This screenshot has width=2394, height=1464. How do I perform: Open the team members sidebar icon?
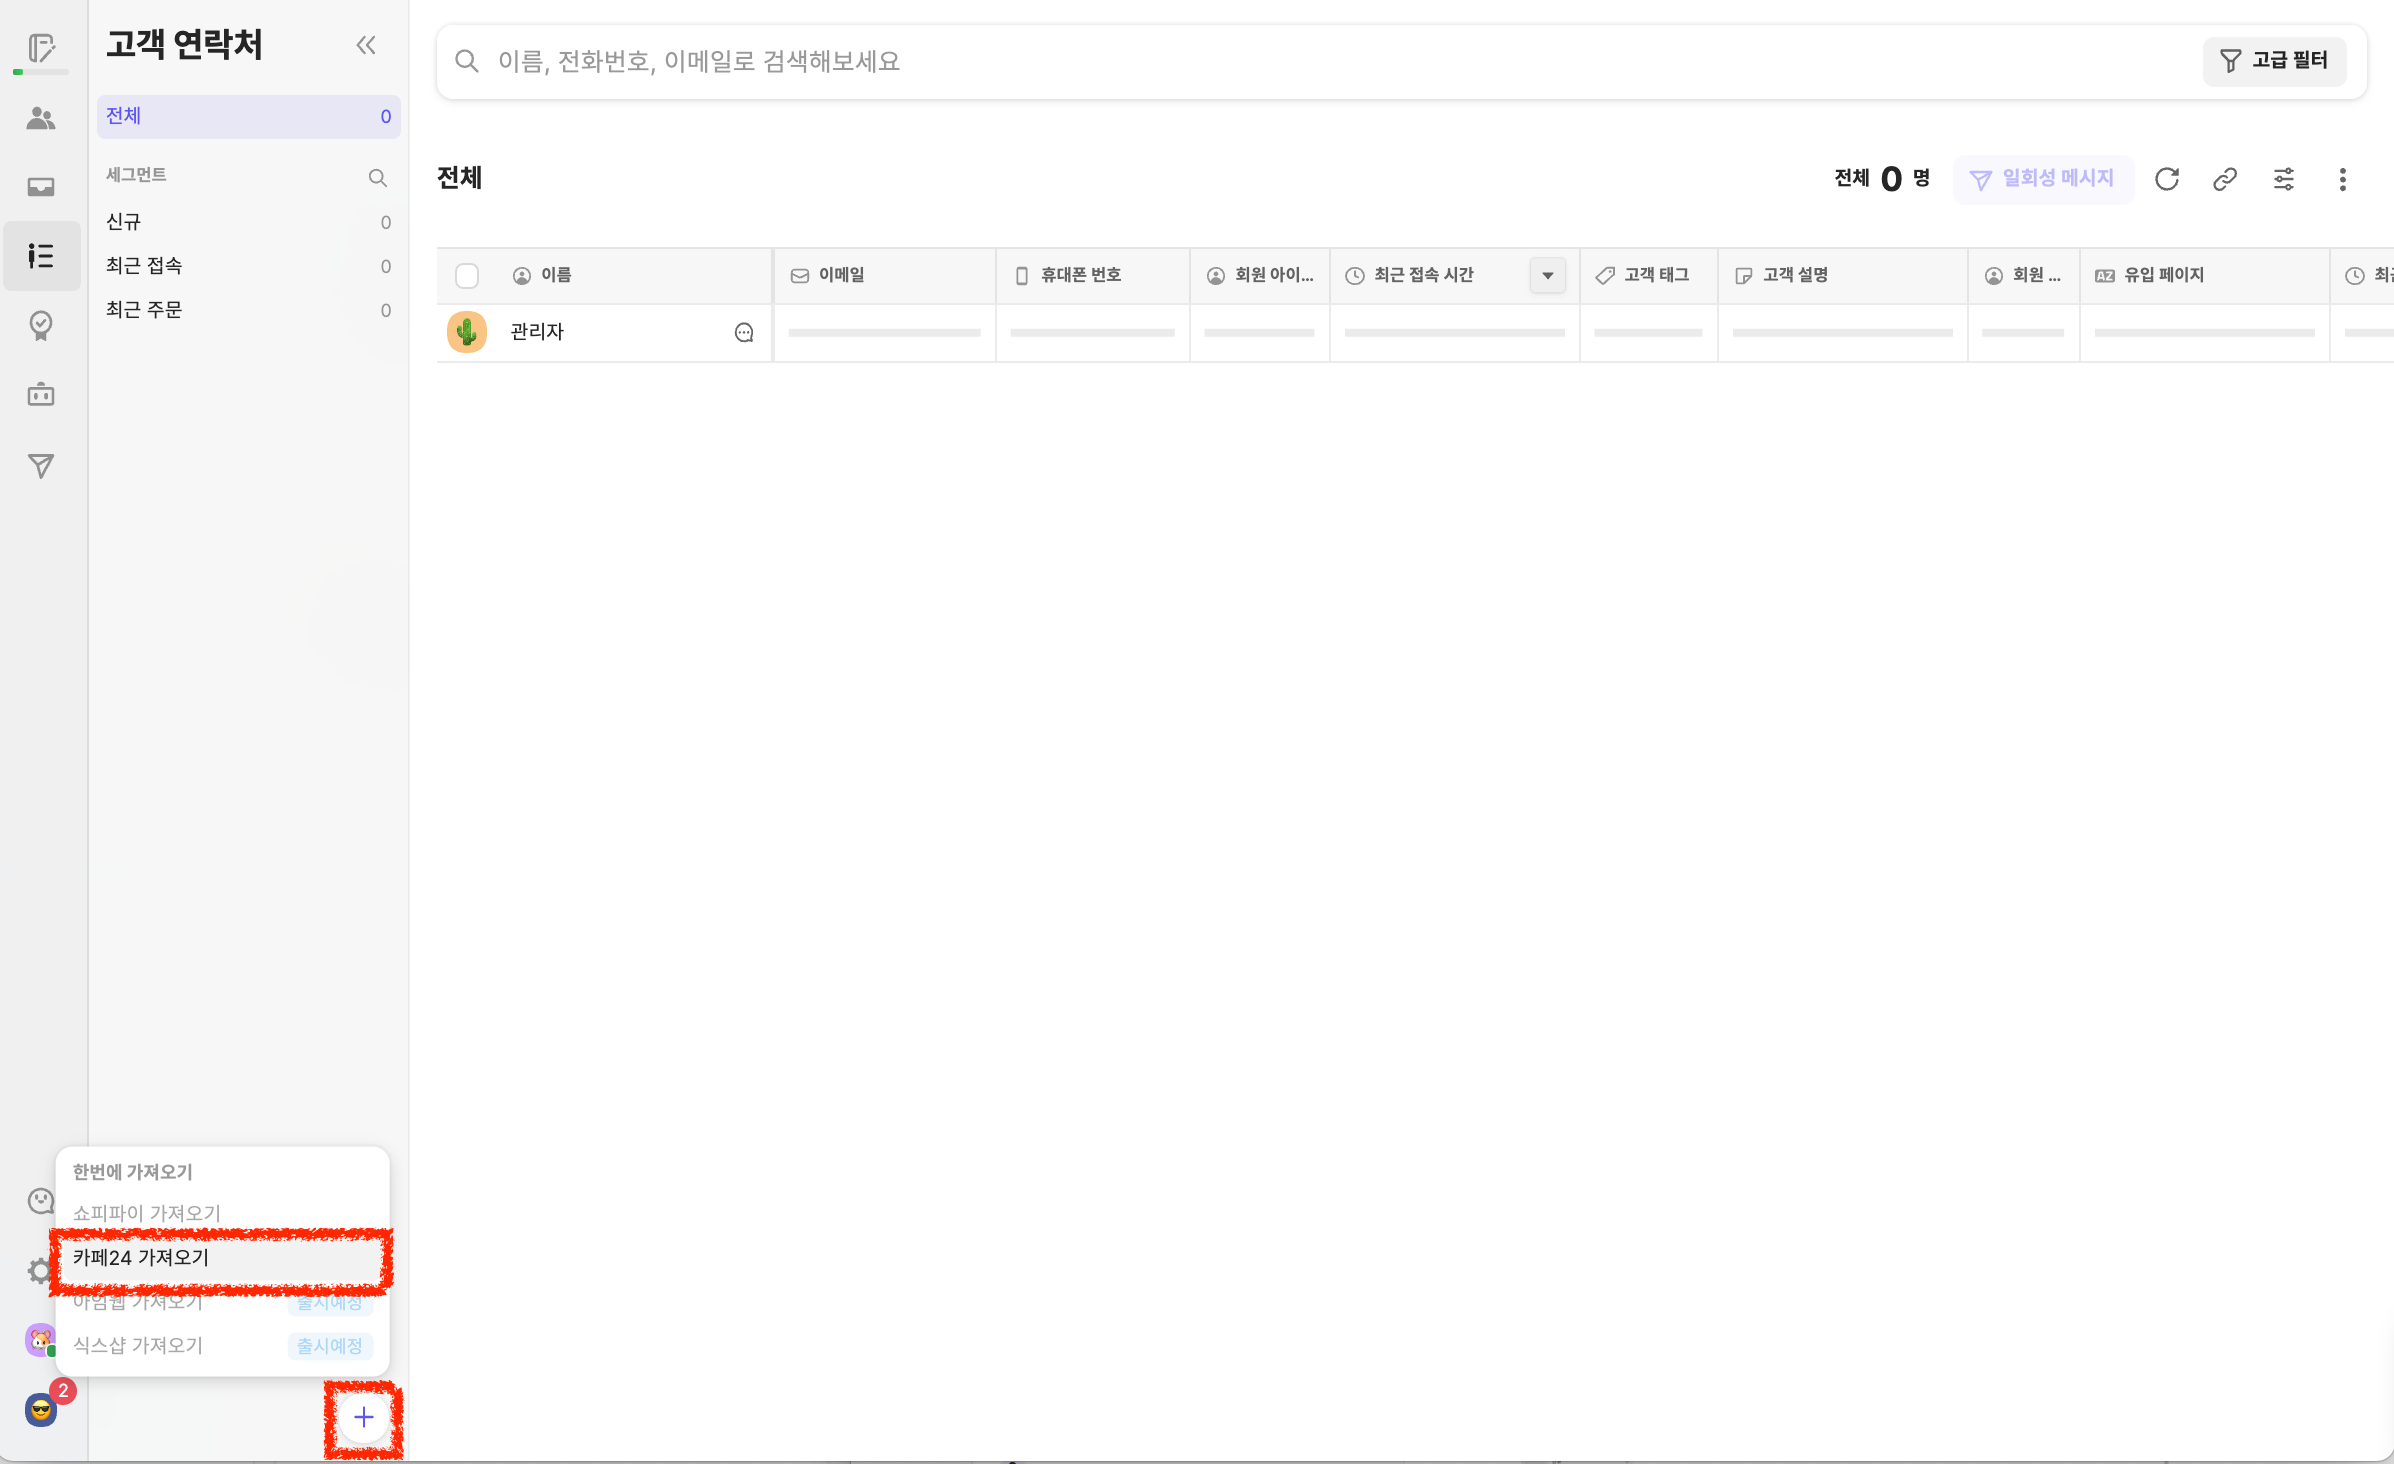coord(41,119)
